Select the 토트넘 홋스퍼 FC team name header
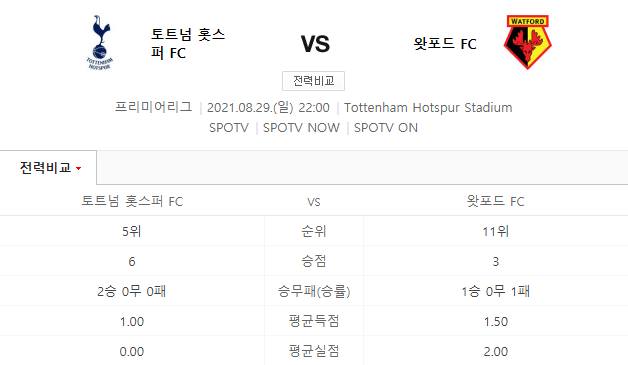This screenshot has width=628, height=365. [188, 44]
